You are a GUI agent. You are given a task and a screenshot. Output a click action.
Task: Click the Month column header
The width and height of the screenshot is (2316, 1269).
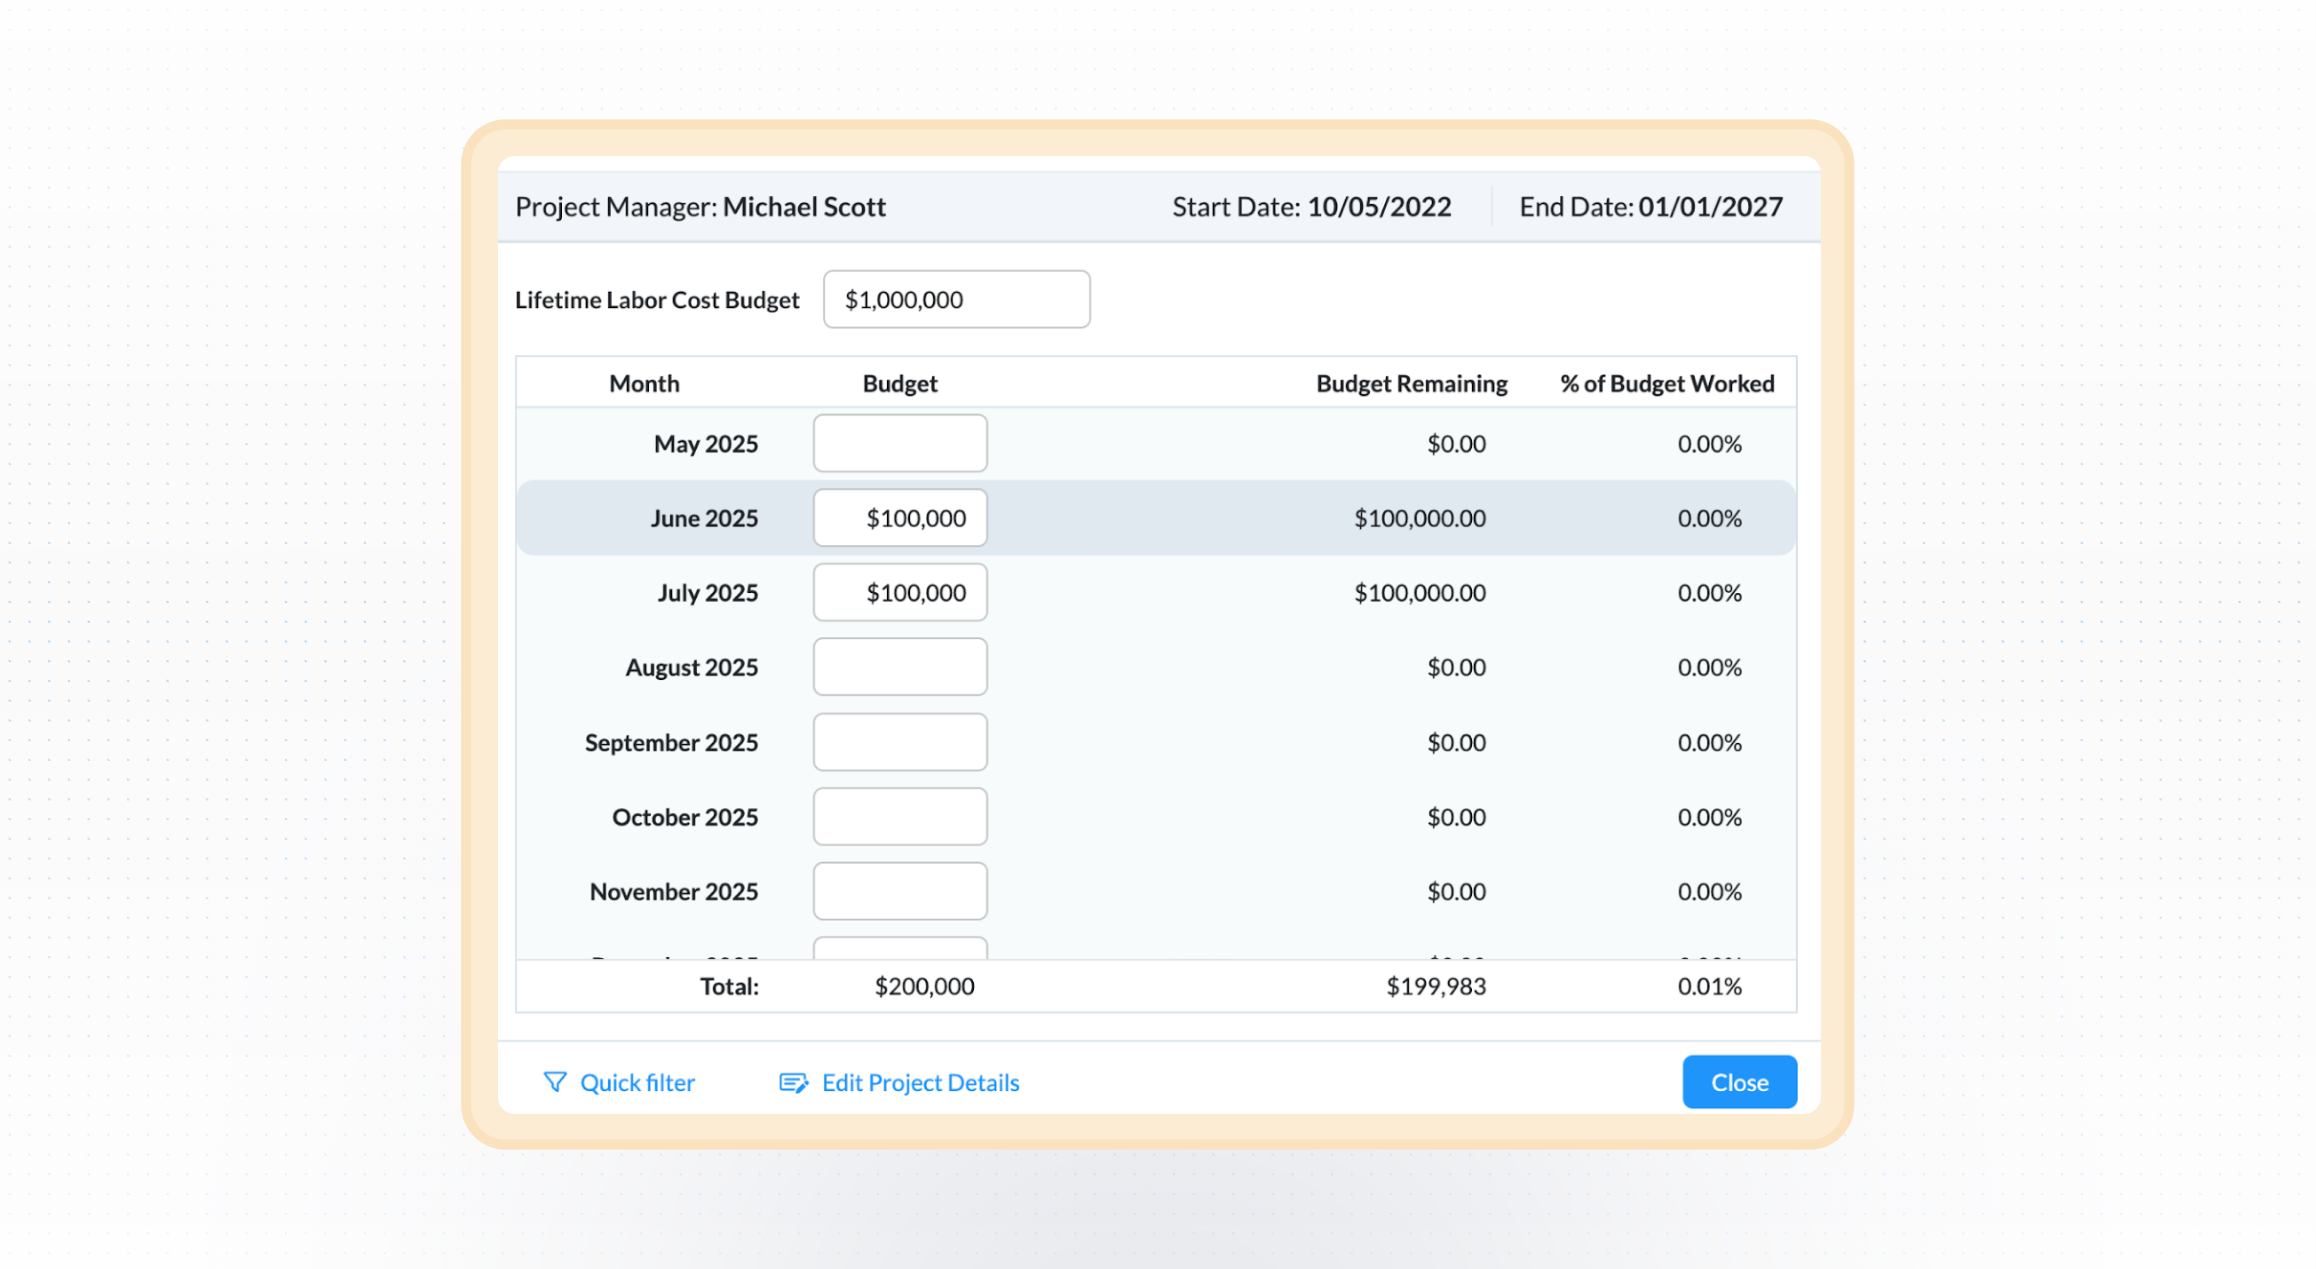pos(644,383)
